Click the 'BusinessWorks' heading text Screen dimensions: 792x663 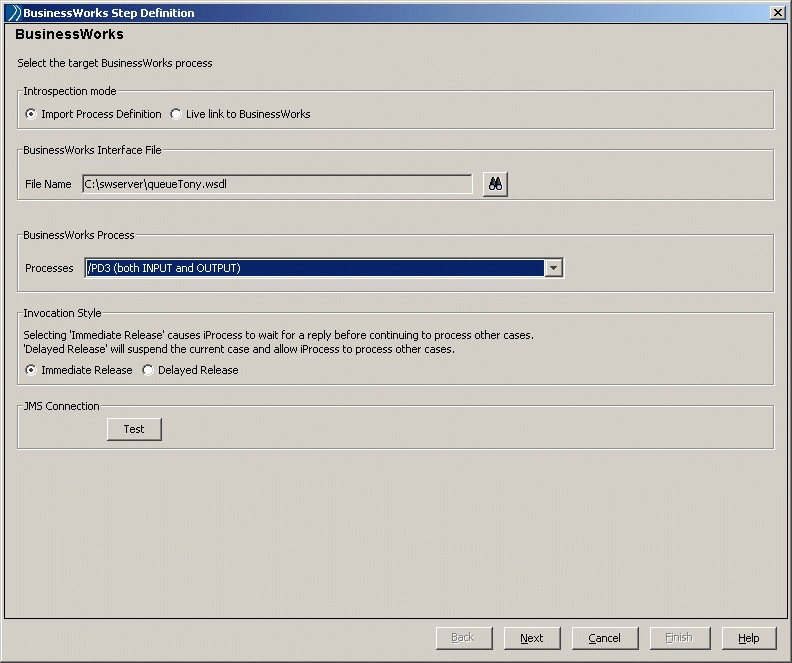69,34
